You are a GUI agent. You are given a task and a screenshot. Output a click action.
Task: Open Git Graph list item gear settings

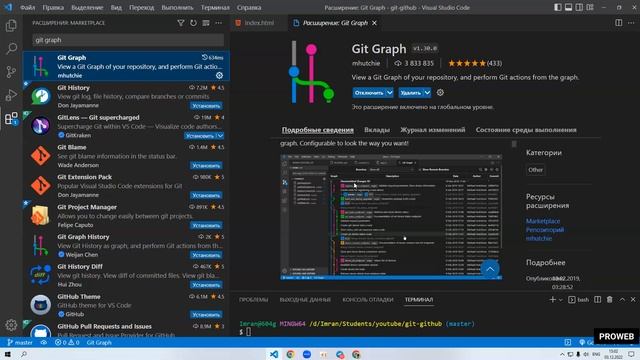tap(219, 76)
